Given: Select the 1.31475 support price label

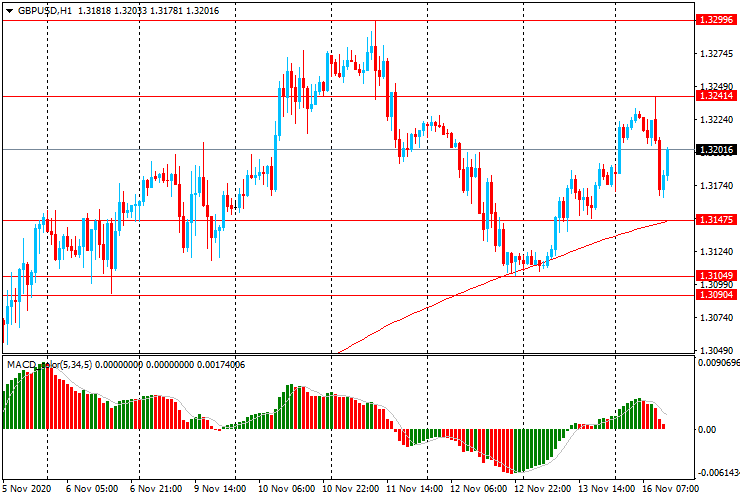Looking at the screenshot, I should [717, 219].
